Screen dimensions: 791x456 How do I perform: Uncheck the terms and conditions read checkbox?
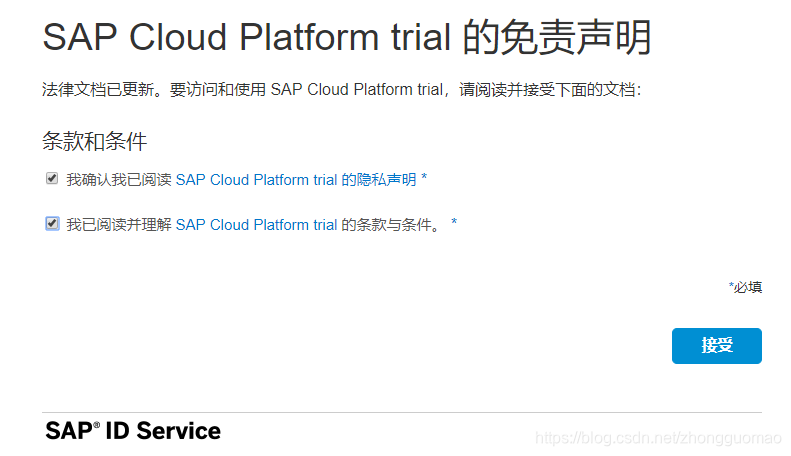click(52, 223)
